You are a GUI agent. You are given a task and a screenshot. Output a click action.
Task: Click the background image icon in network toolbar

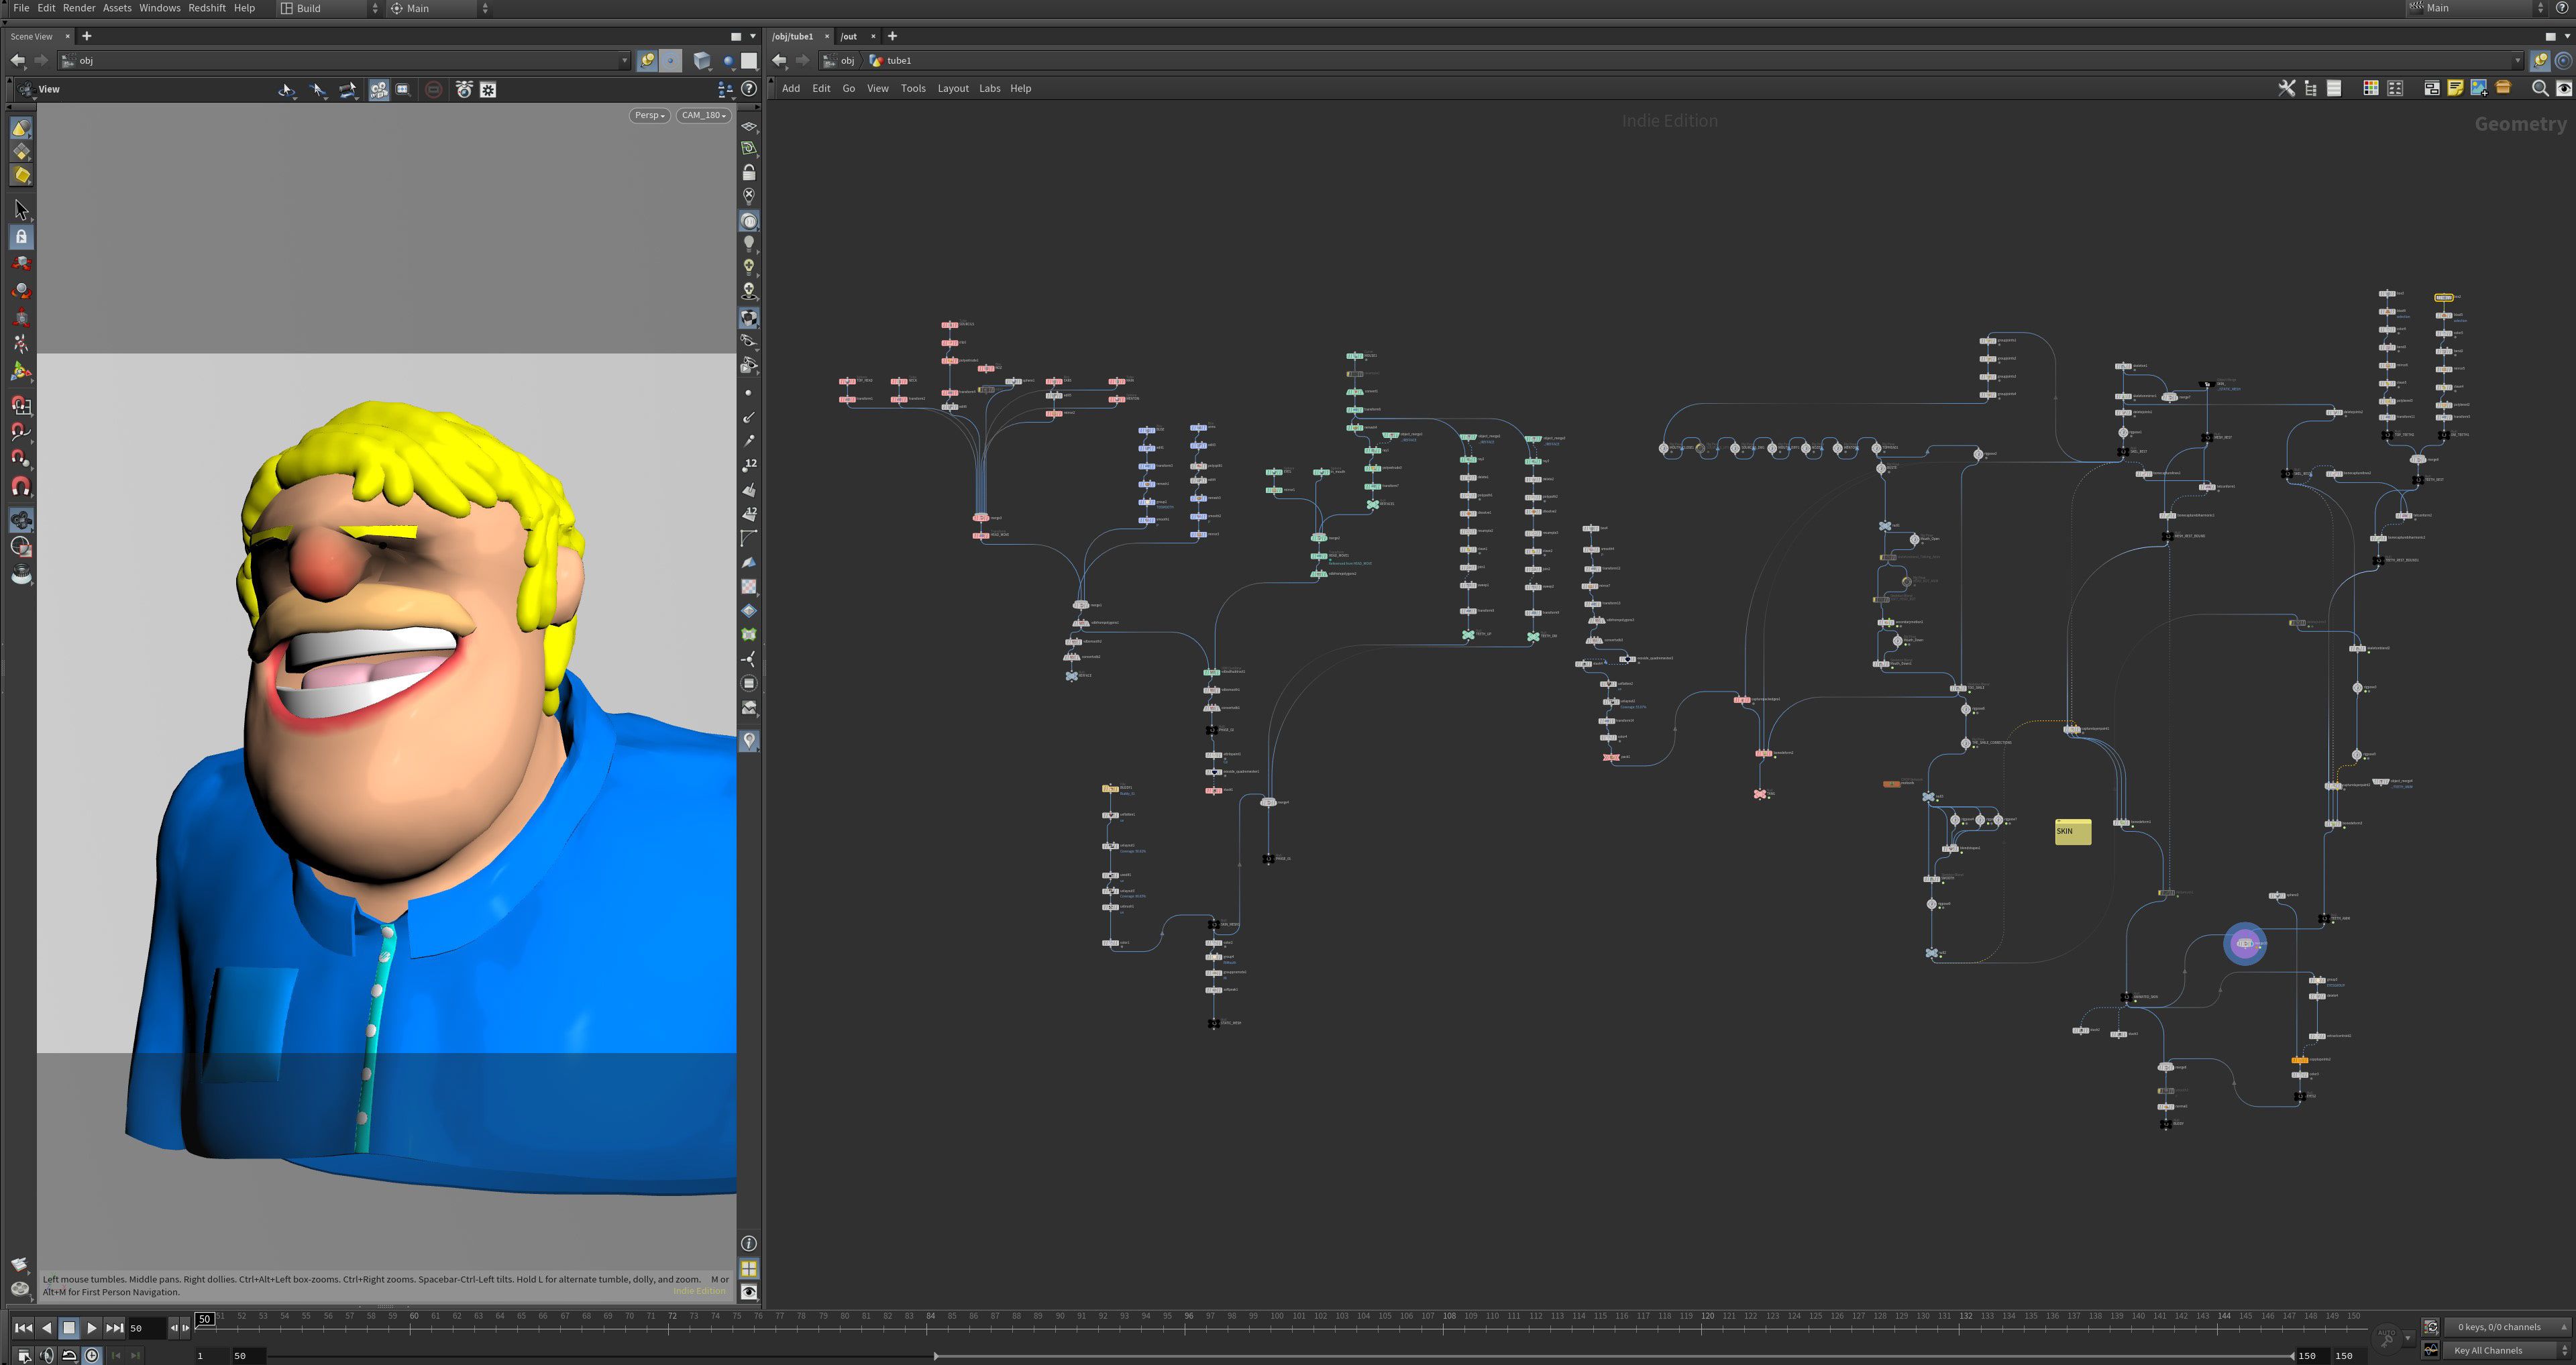[x=2479, y=89]
